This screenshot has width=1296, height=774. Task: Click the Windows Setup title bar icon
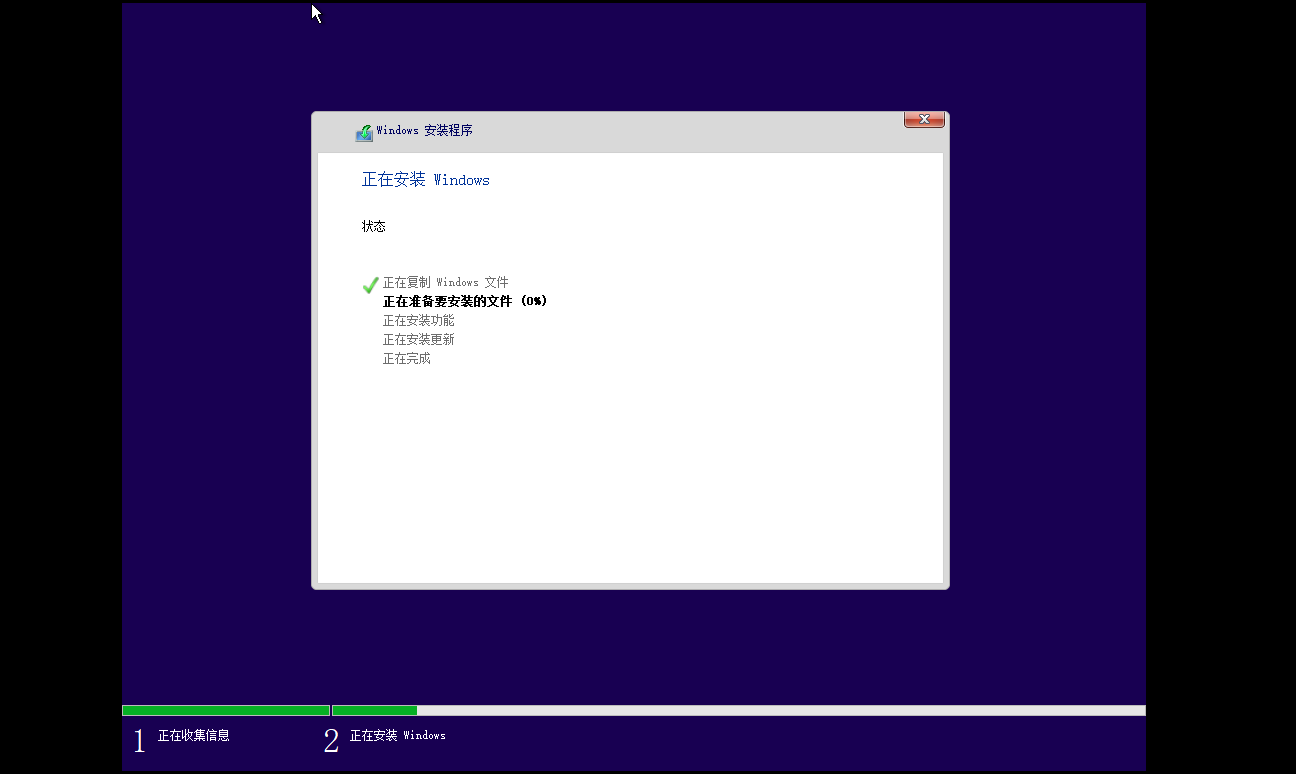(x=364, y=132)
